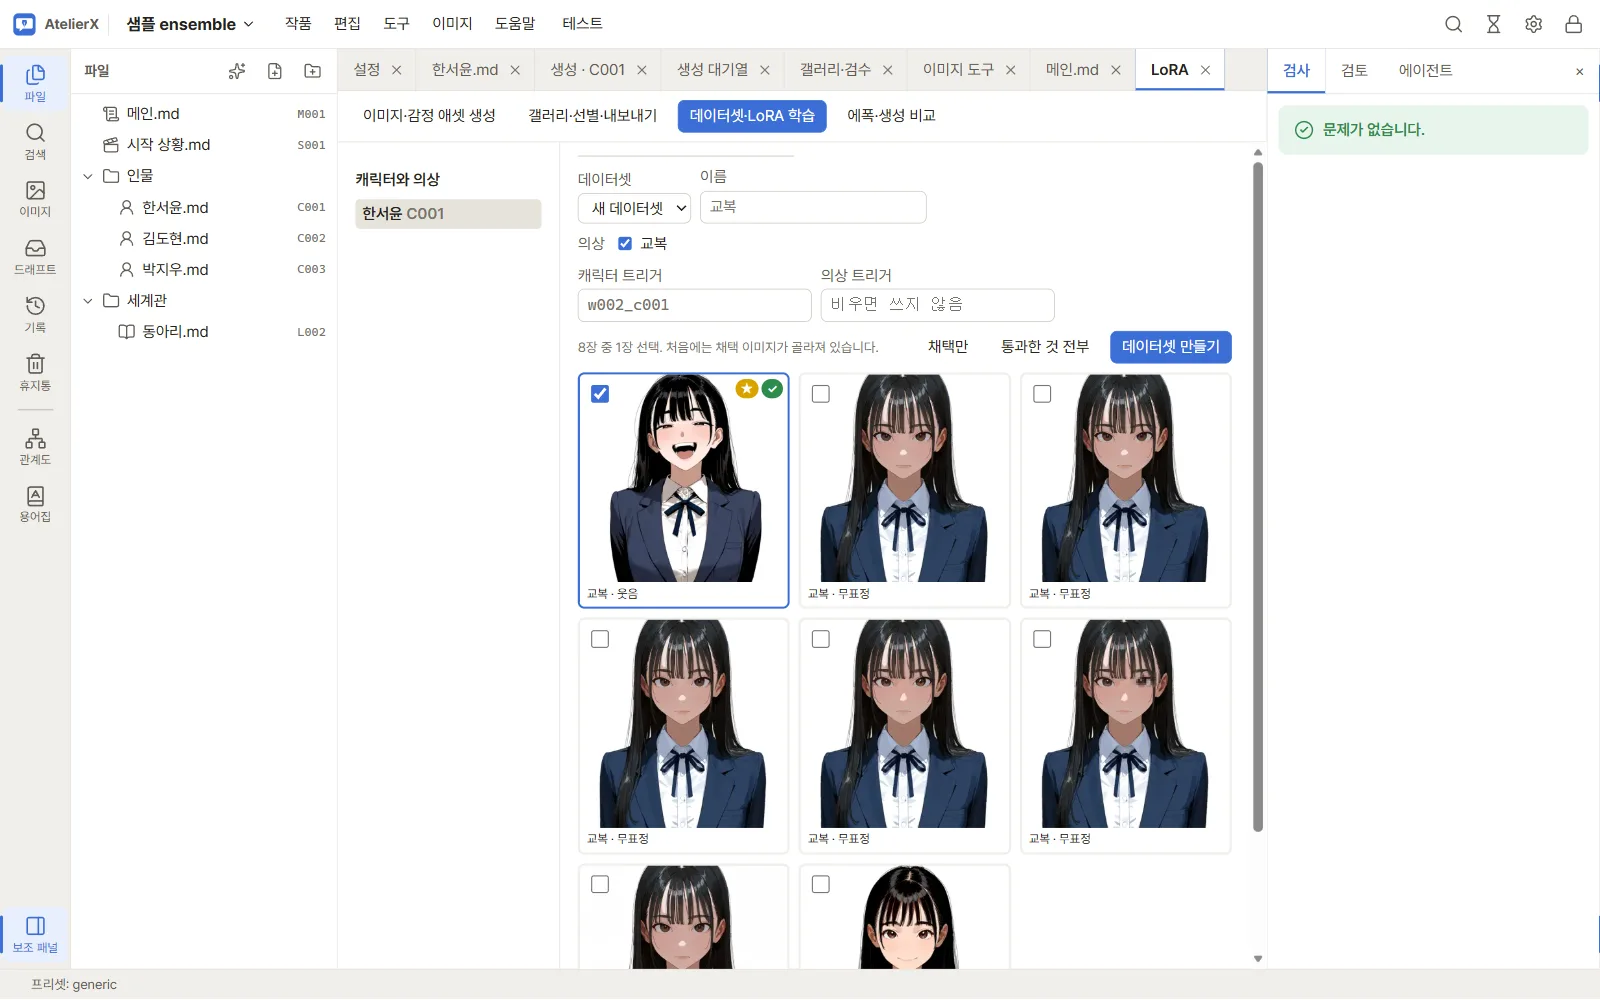Open the 용어집 glossary sidebar icon
The image size is (1600, 1000).
point(35,504)
